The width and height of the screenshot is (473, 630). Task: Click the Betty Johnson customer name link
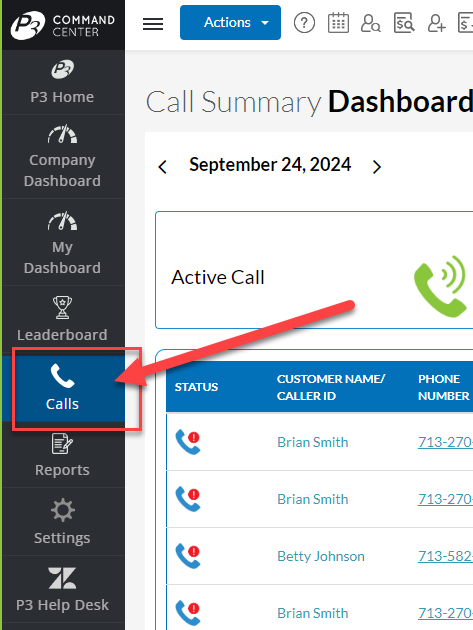coord(321,556)
